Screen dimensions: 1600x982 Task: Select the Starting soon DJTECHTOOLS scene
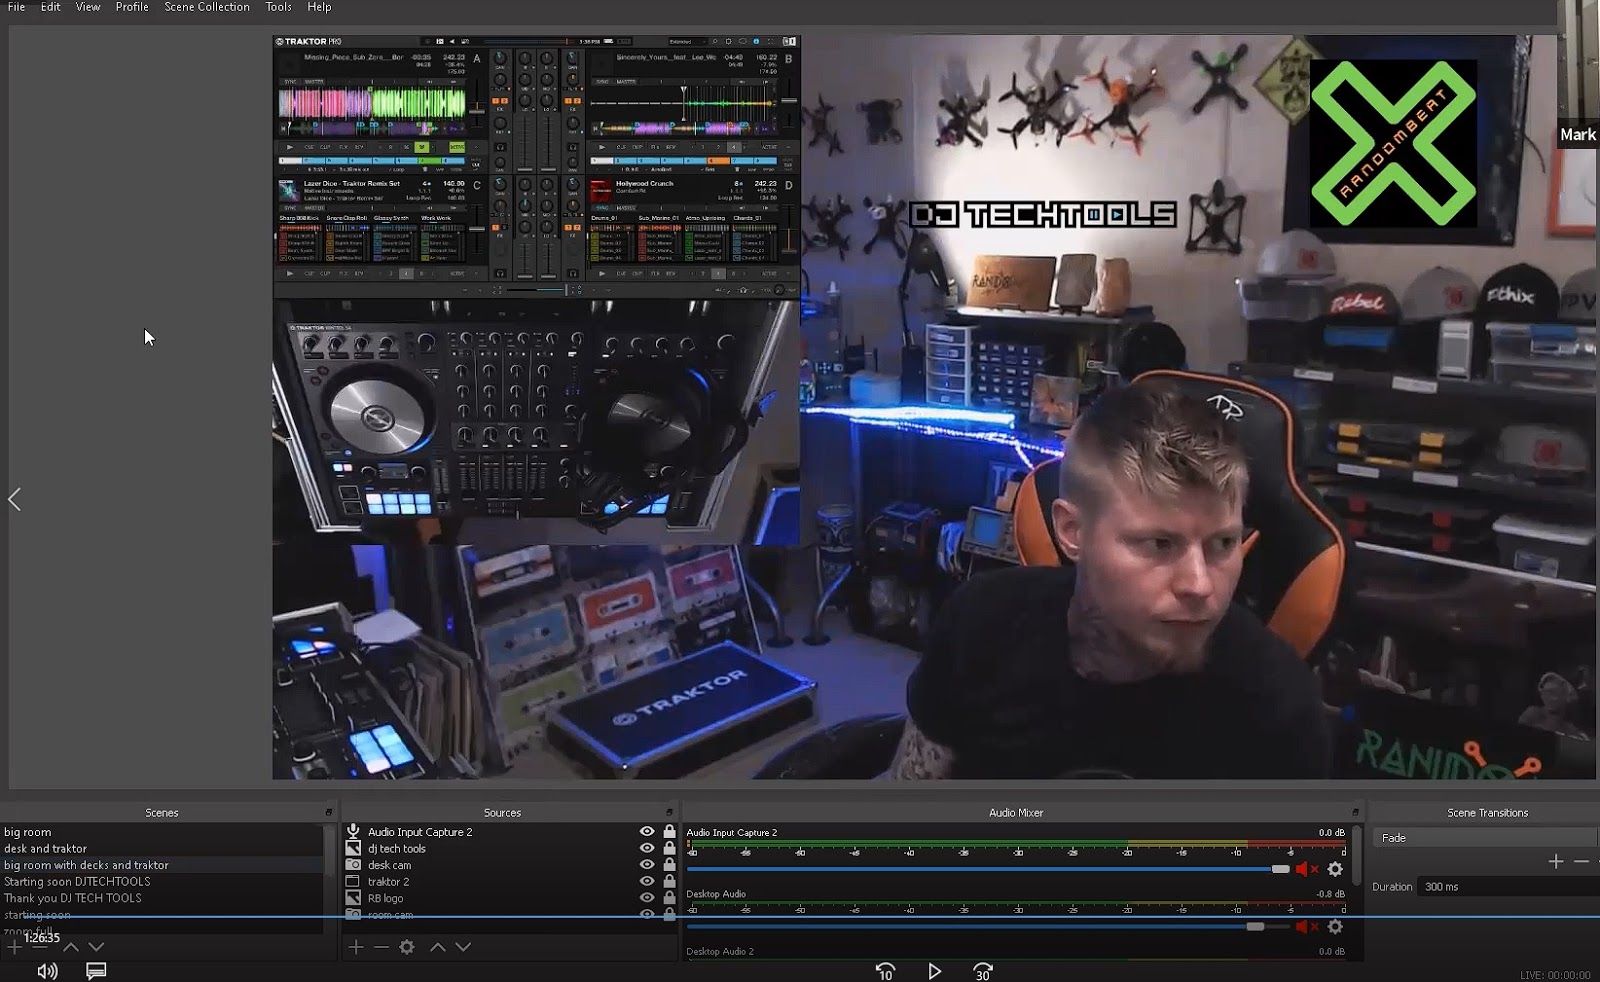click(x=77, y=881)
